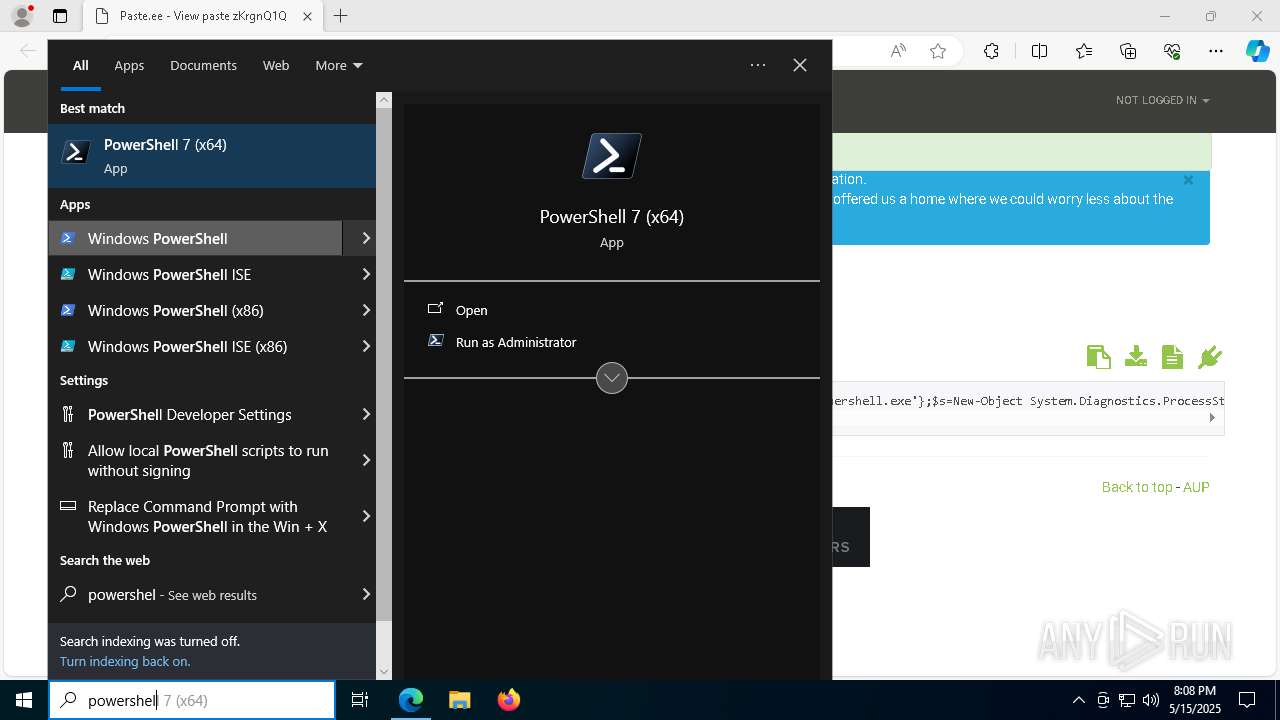Screen dimensions: 1280x720
Task: Dismiss the blue Paste.ee notice banner
Action: [1188, 181]
